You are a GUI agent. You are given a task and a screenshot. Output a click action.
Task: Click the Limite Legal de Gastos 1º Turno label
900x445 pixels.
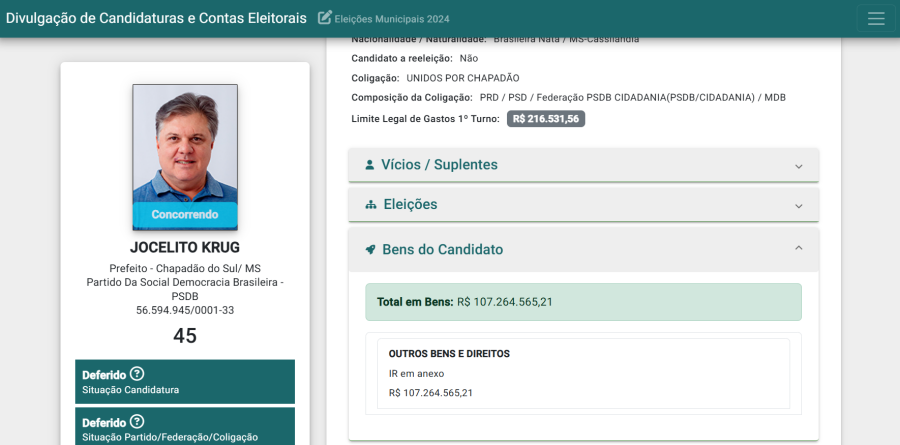coord(425,119)
